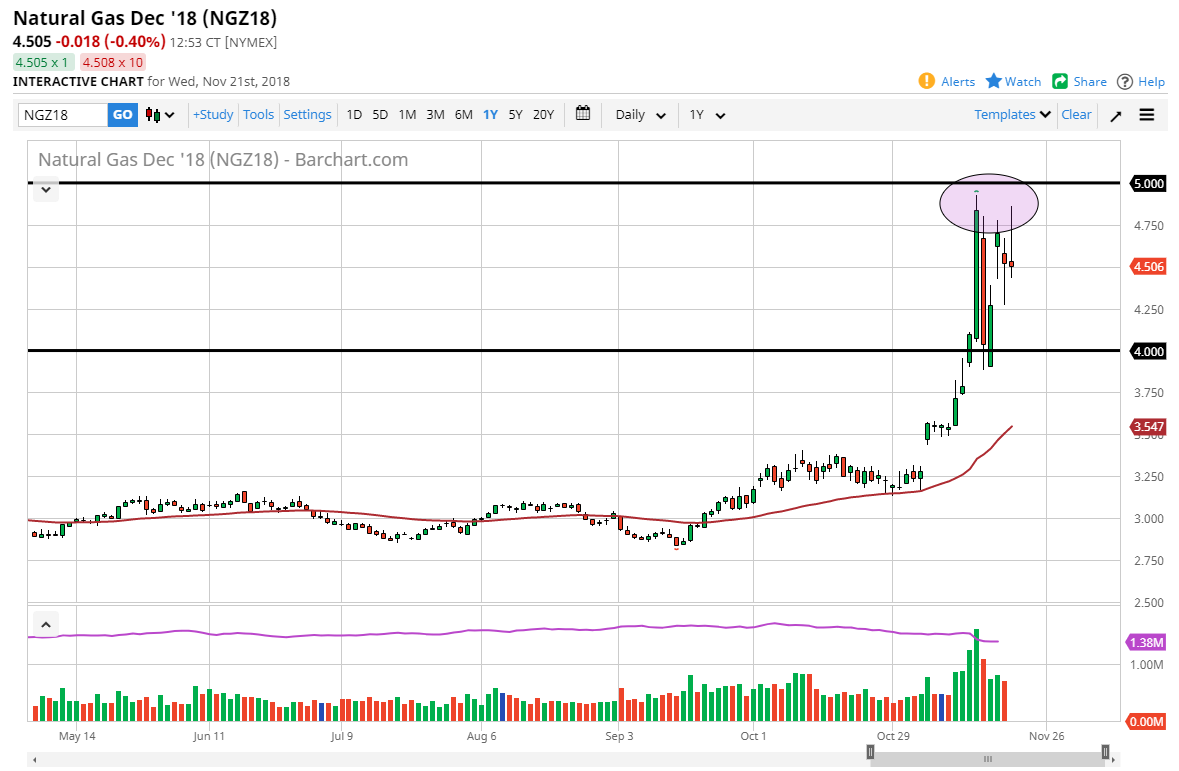Open the +Study menu

(x=213, y=115)
